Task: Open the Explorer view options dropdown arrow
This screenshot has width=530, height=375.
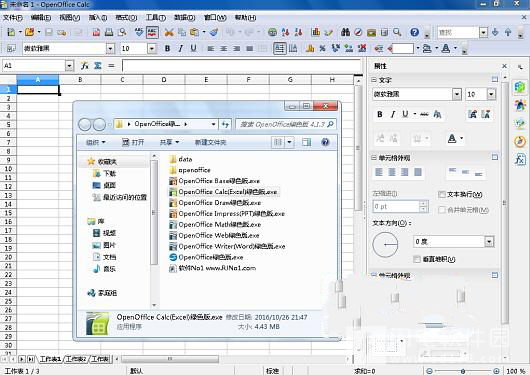Action: pyautogui.click(x=289, y=142)
